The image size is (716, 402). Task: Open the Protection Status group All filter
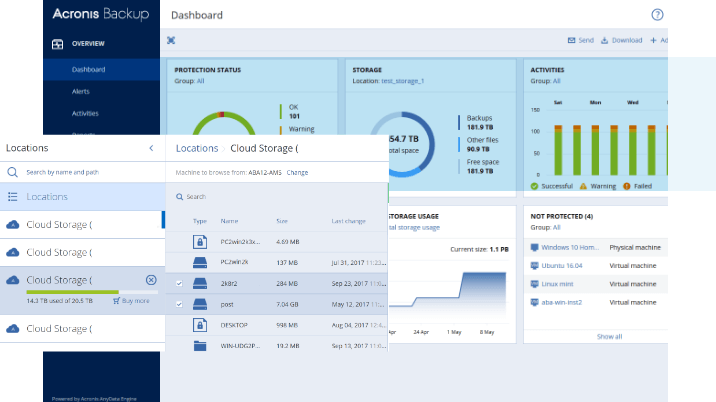[x=200, y=81]
